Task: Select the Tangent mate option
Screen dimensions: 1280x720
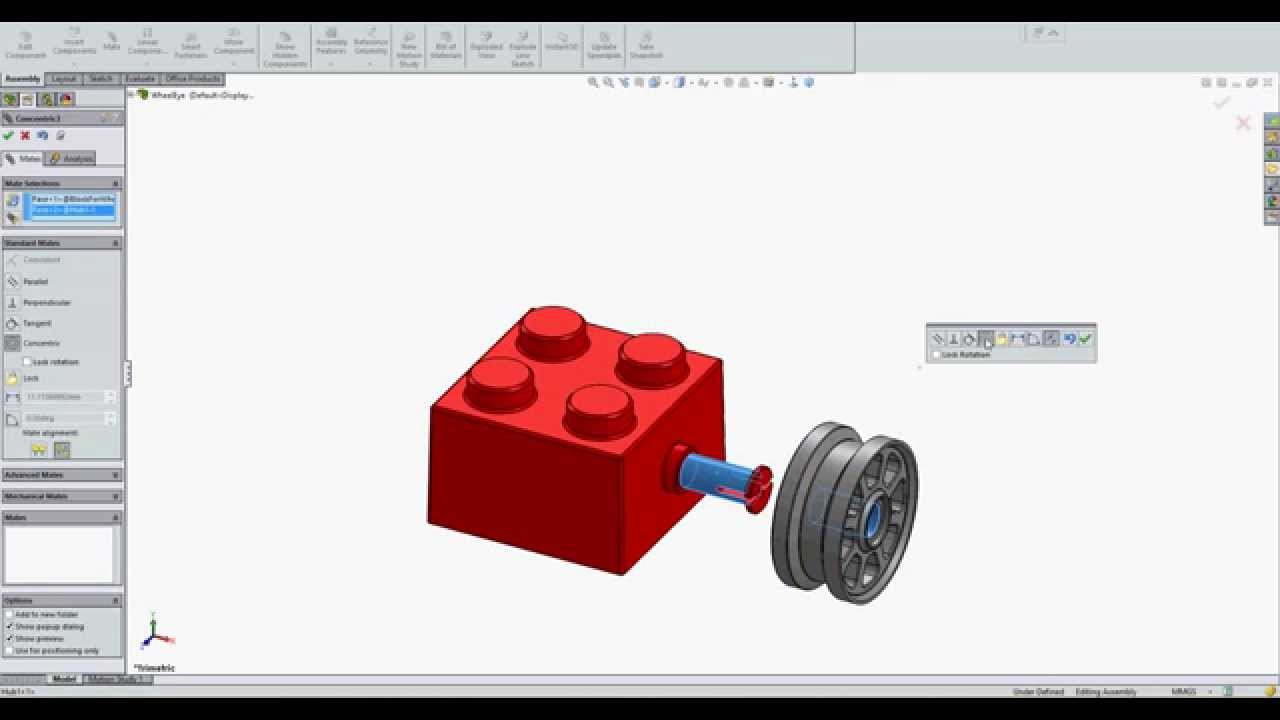Action: point(28,323)
